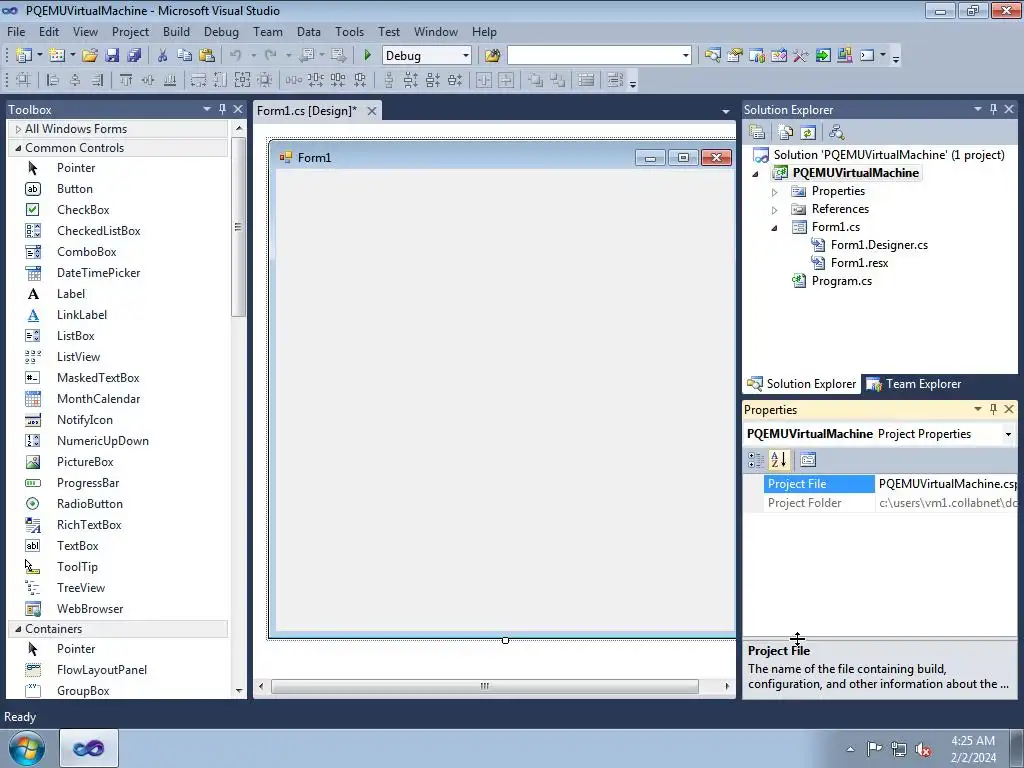Save the current file with the floppy icon
Viewport: 1024px width, 768px height.
pyautogui.click(x=112, y=56)
